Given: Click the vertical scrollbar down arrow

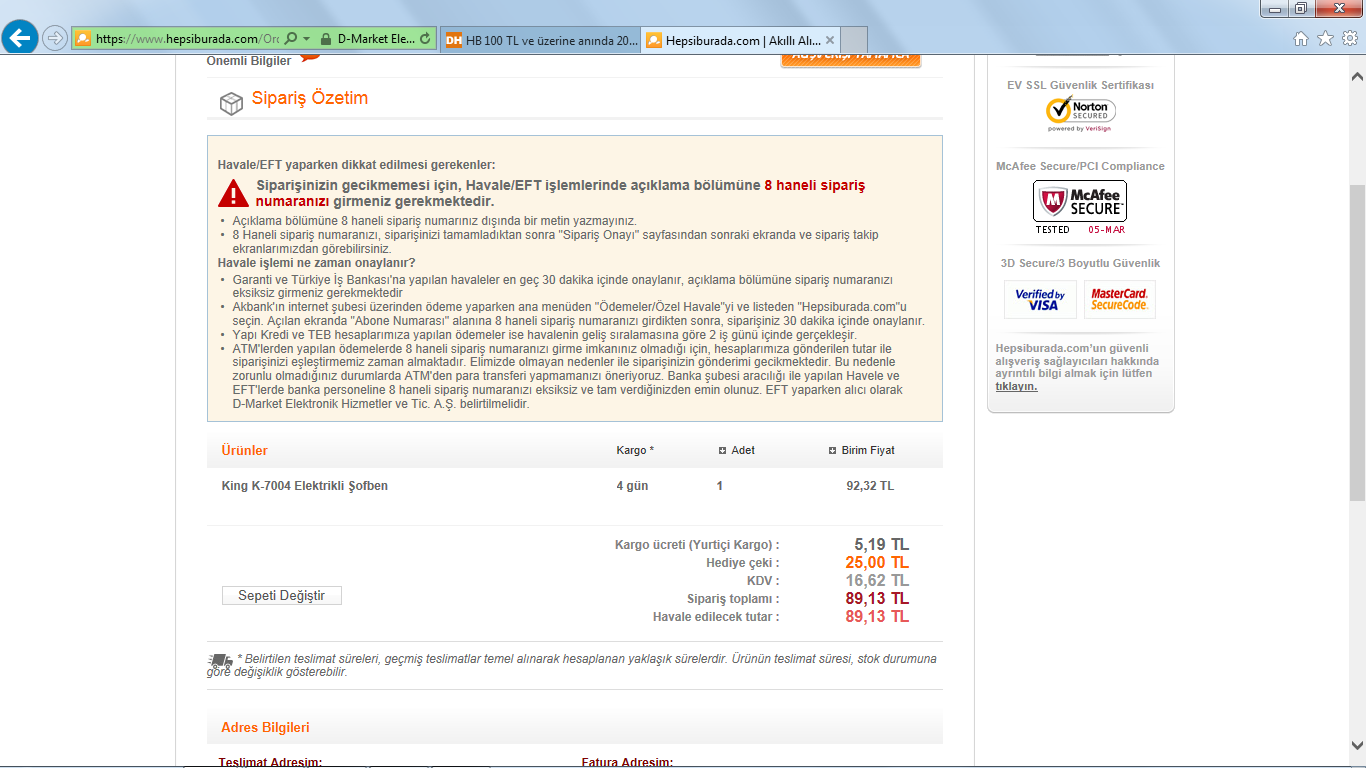Looking at the screenshot, I should click(1357, 745).
